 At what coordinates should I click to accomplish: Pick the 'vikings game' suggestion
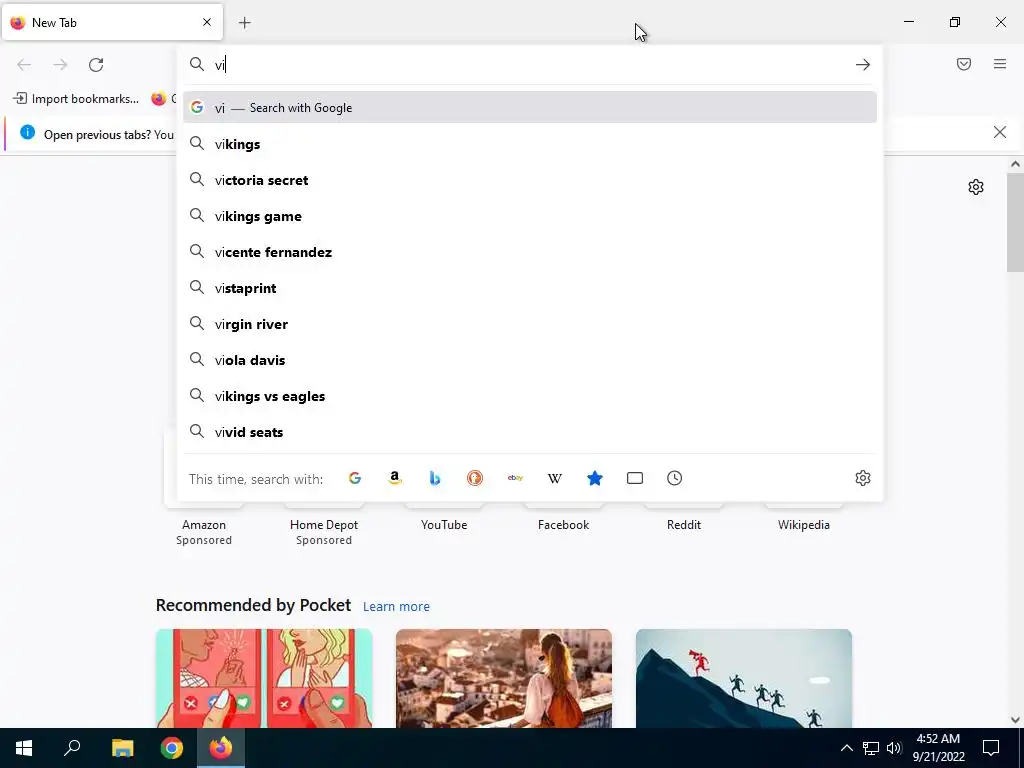(x=530, y=216)
